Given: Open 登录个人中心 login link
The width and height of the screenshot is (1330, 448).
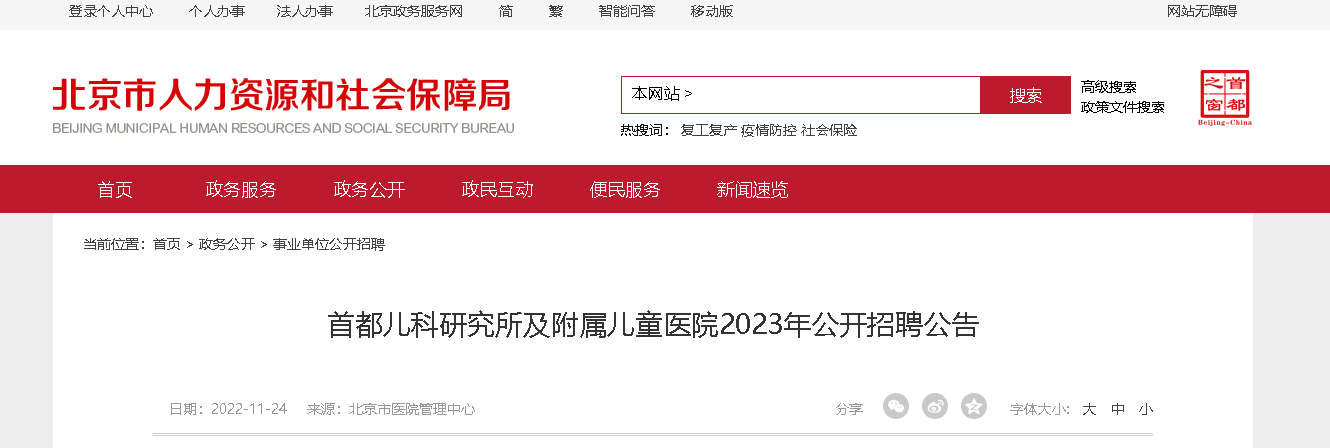Looking at the screenshot, I should 111,12.
